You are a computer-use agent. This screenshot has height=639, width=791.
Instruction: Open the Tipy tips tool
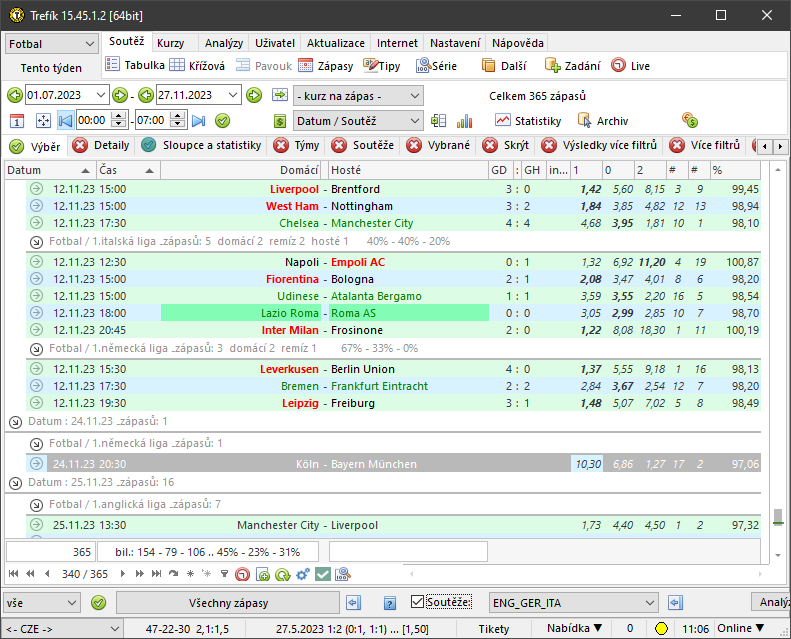(x=381, y=66)
